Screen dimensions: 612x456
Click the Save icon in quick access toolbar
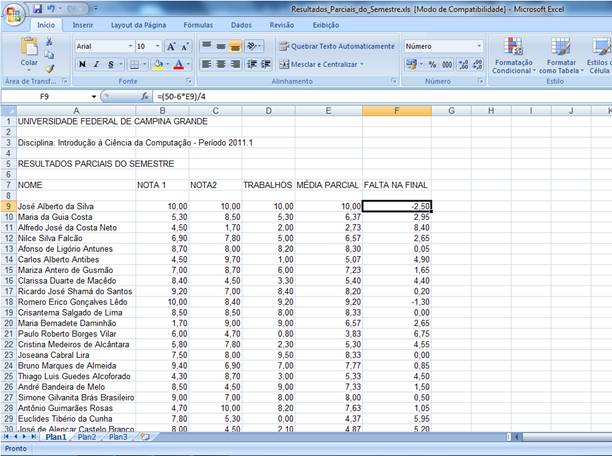tap(38, 8)
